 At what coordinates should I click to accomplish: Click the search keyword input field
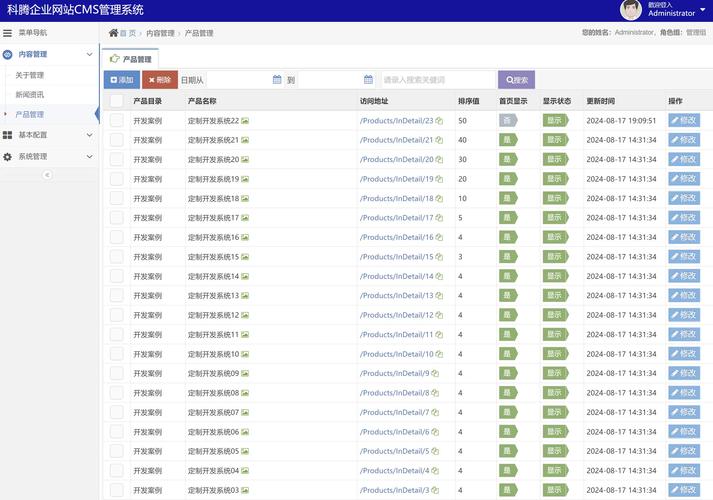[437, 80]
